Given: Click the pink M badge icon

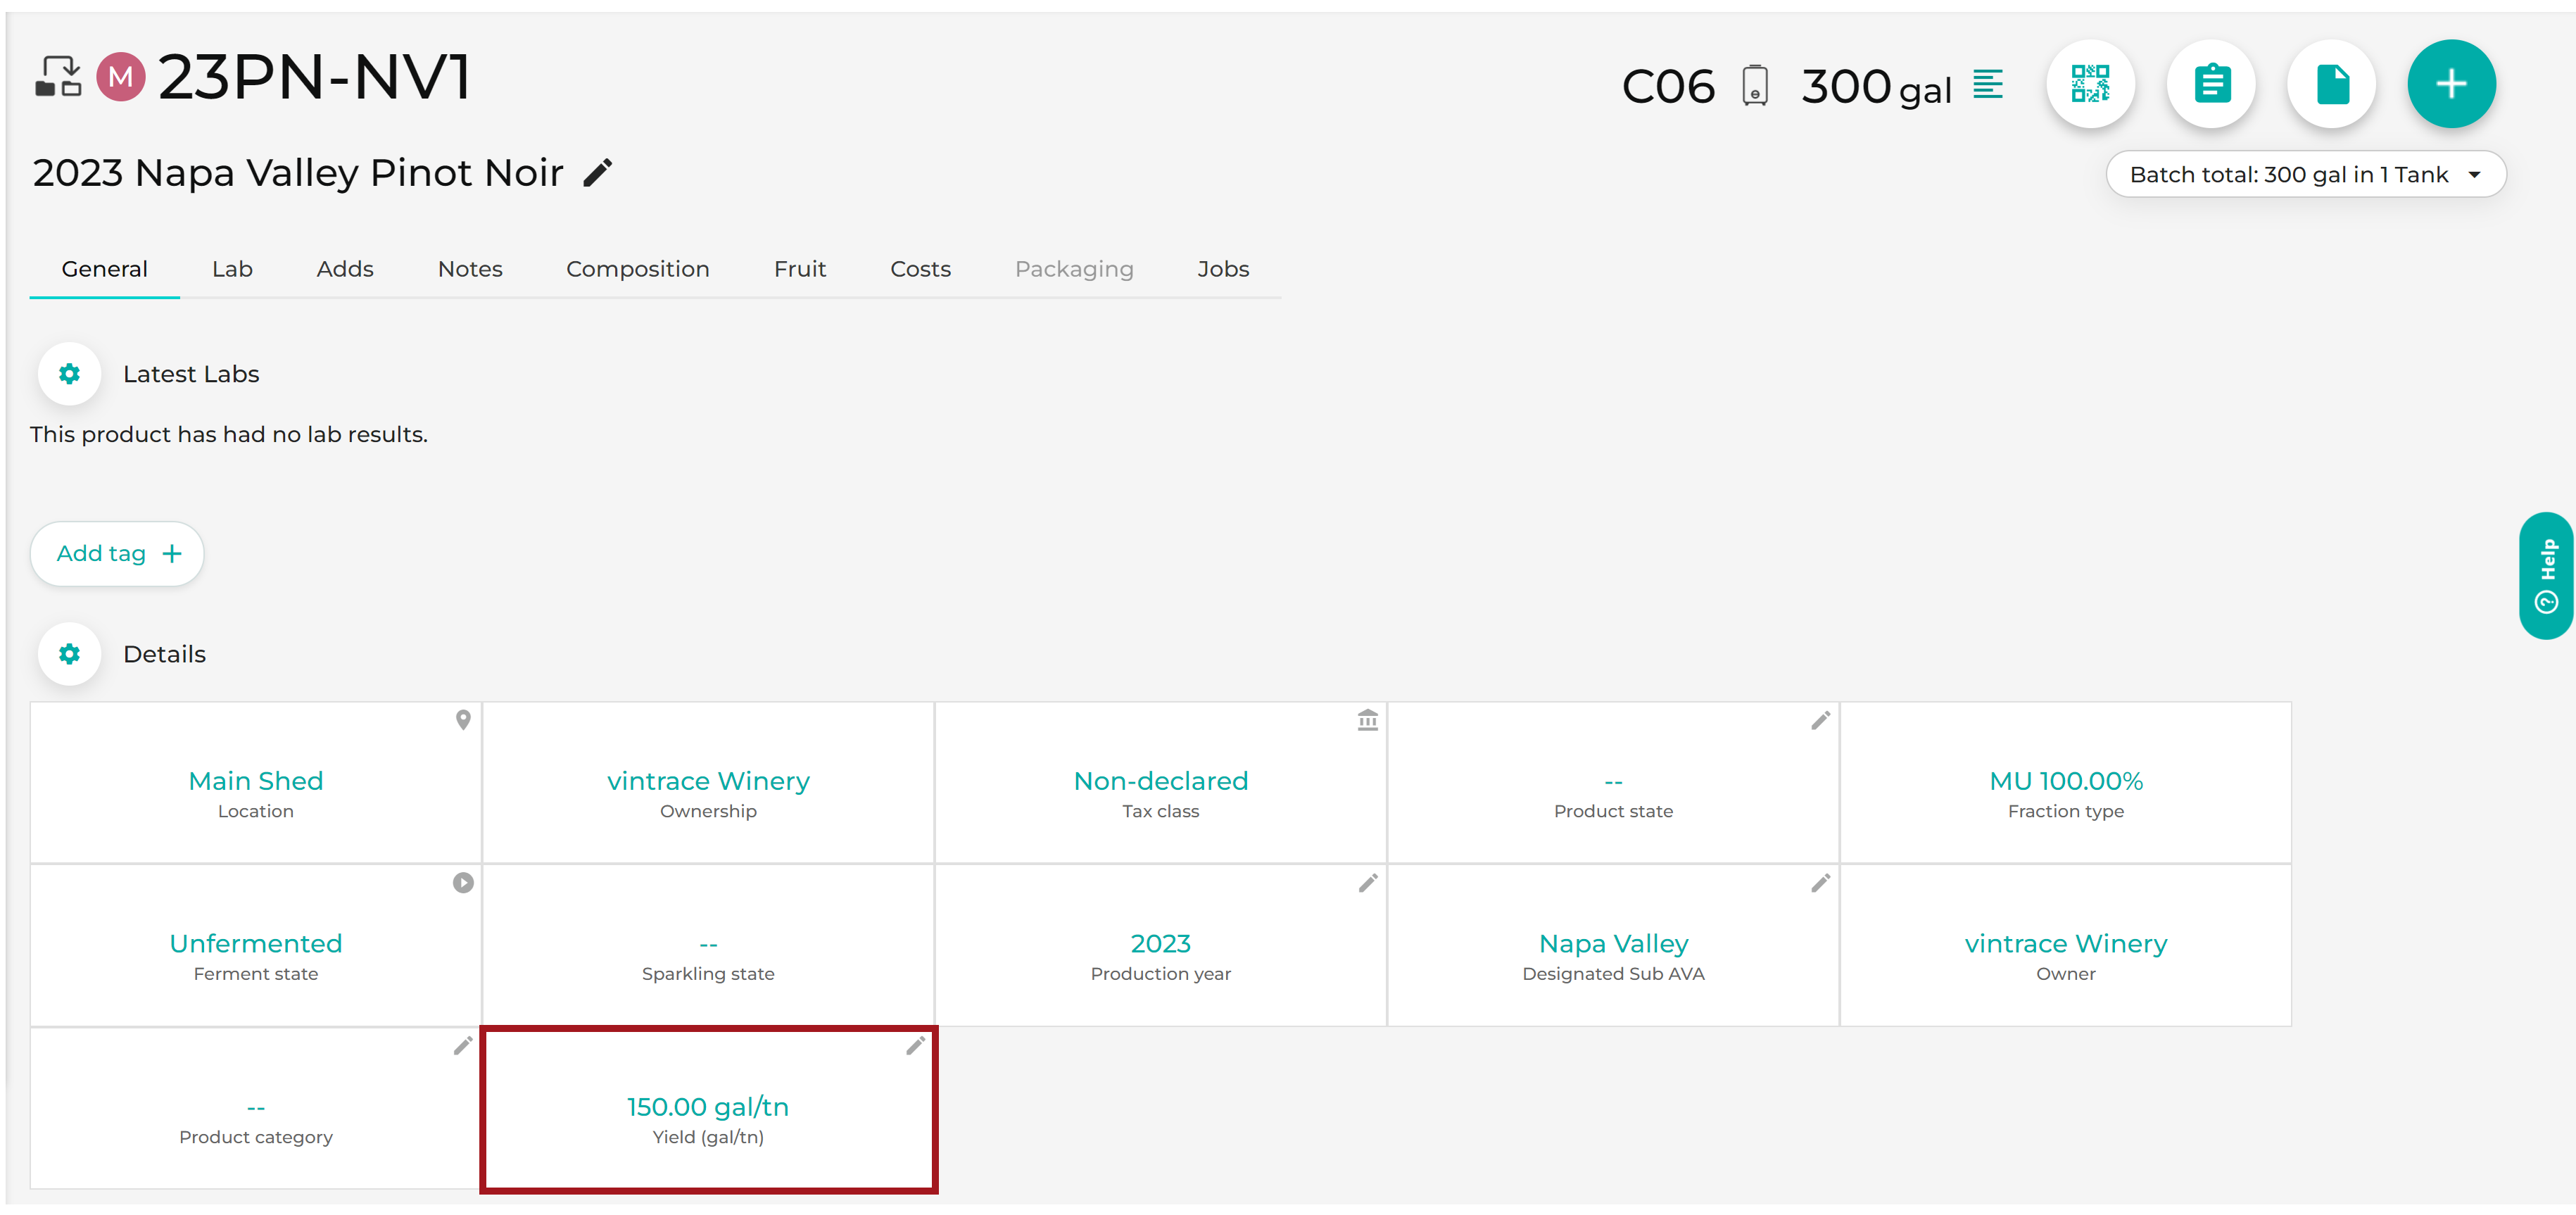Looking at the screenshot, I should 121,77.
